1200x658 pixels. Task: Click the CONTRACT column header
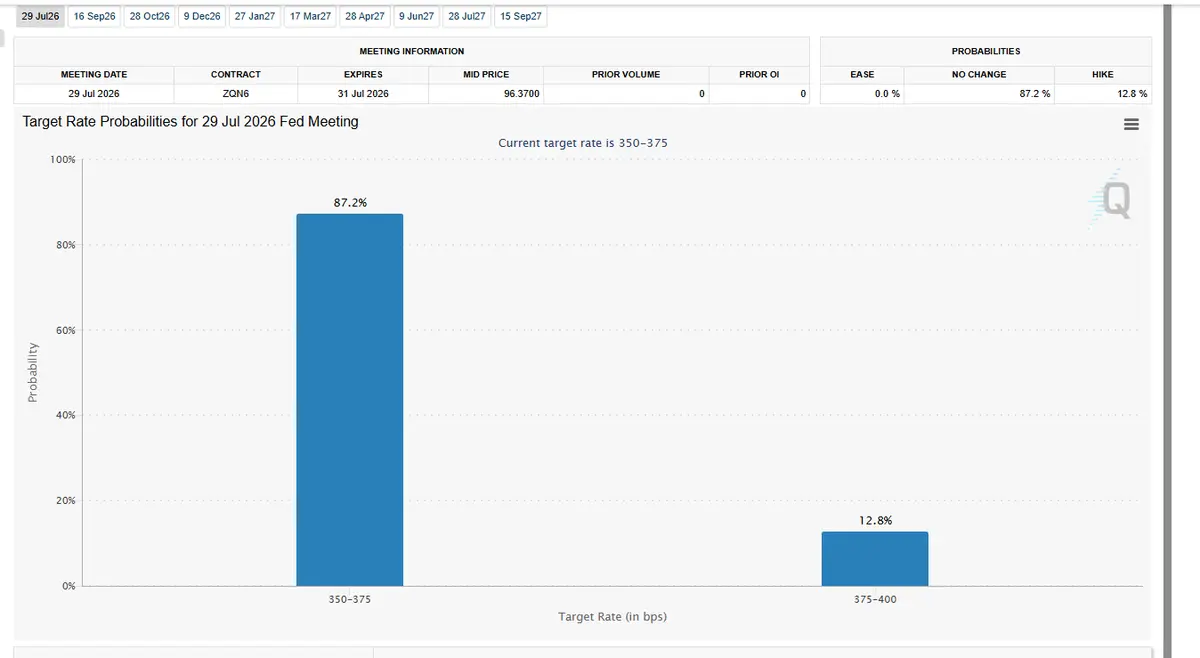point(236,74)
